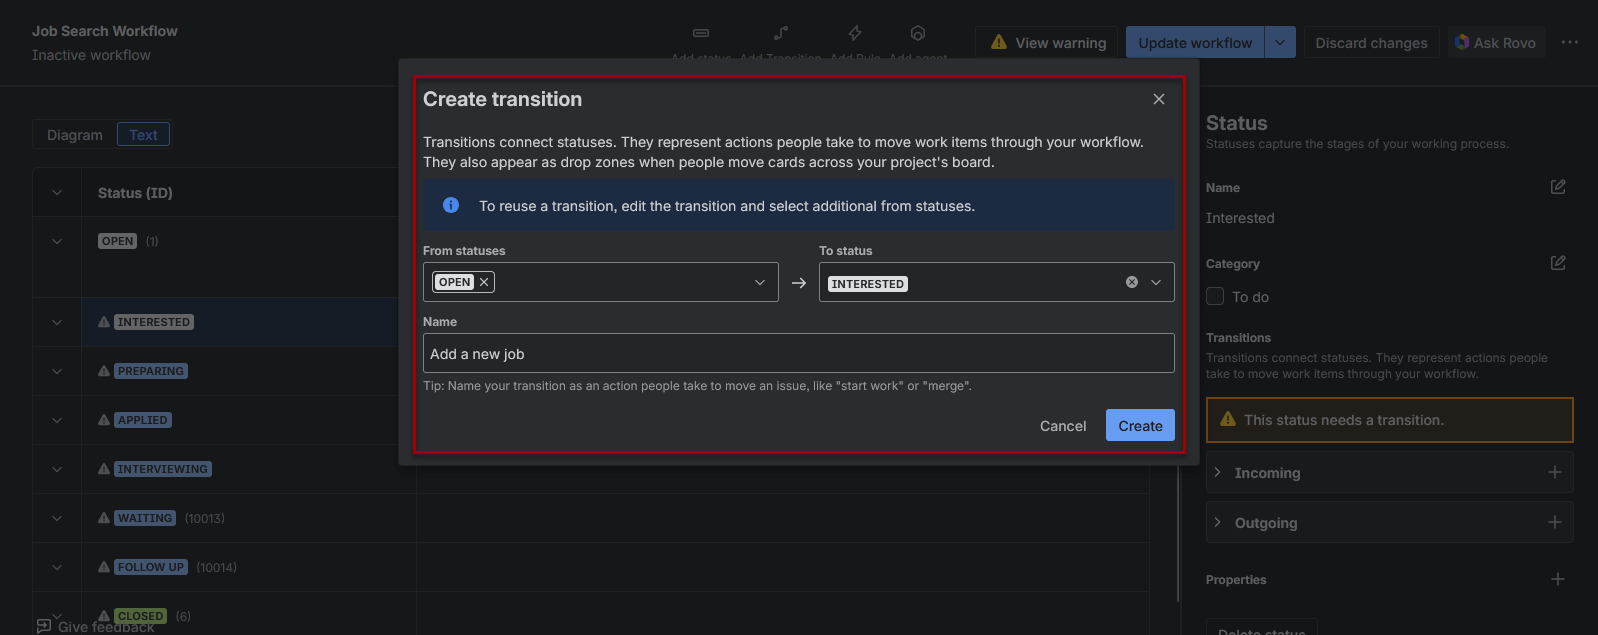Click the blue info icon in the banner
The image size is (1598, 635).
(x=451, y=205)
